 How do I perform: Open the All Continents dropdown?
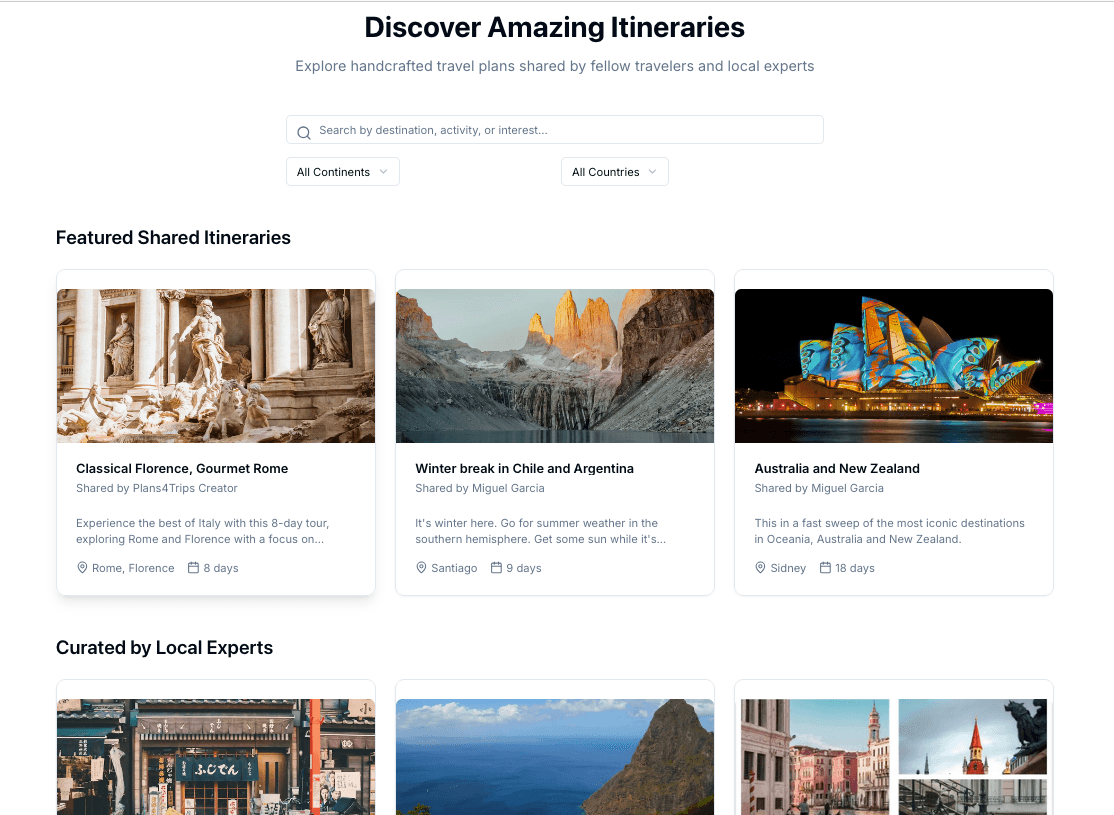pos(342,171)
